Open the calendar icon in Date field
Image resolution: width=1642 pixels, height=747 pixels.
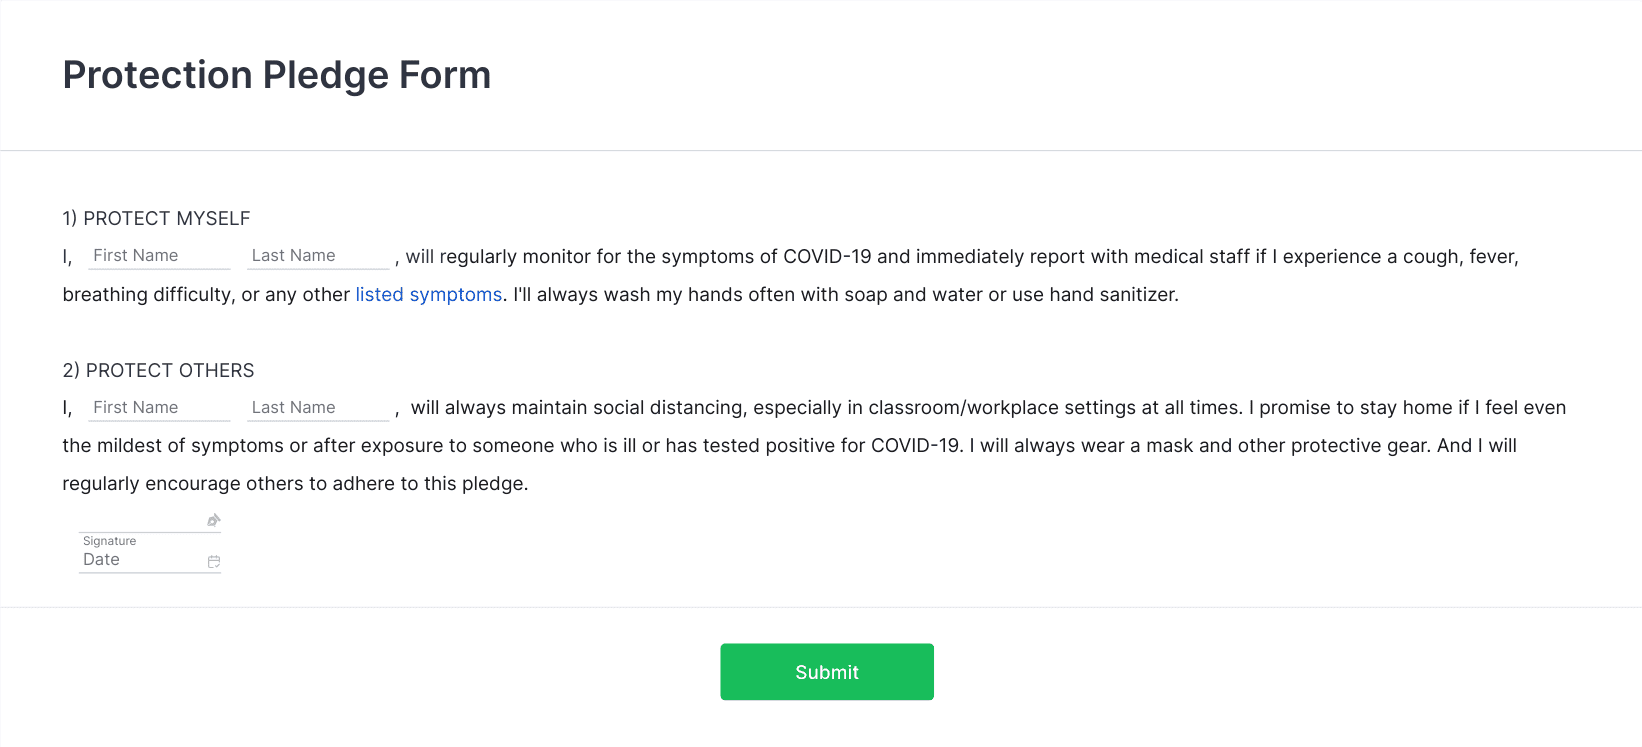coord(213,562)
